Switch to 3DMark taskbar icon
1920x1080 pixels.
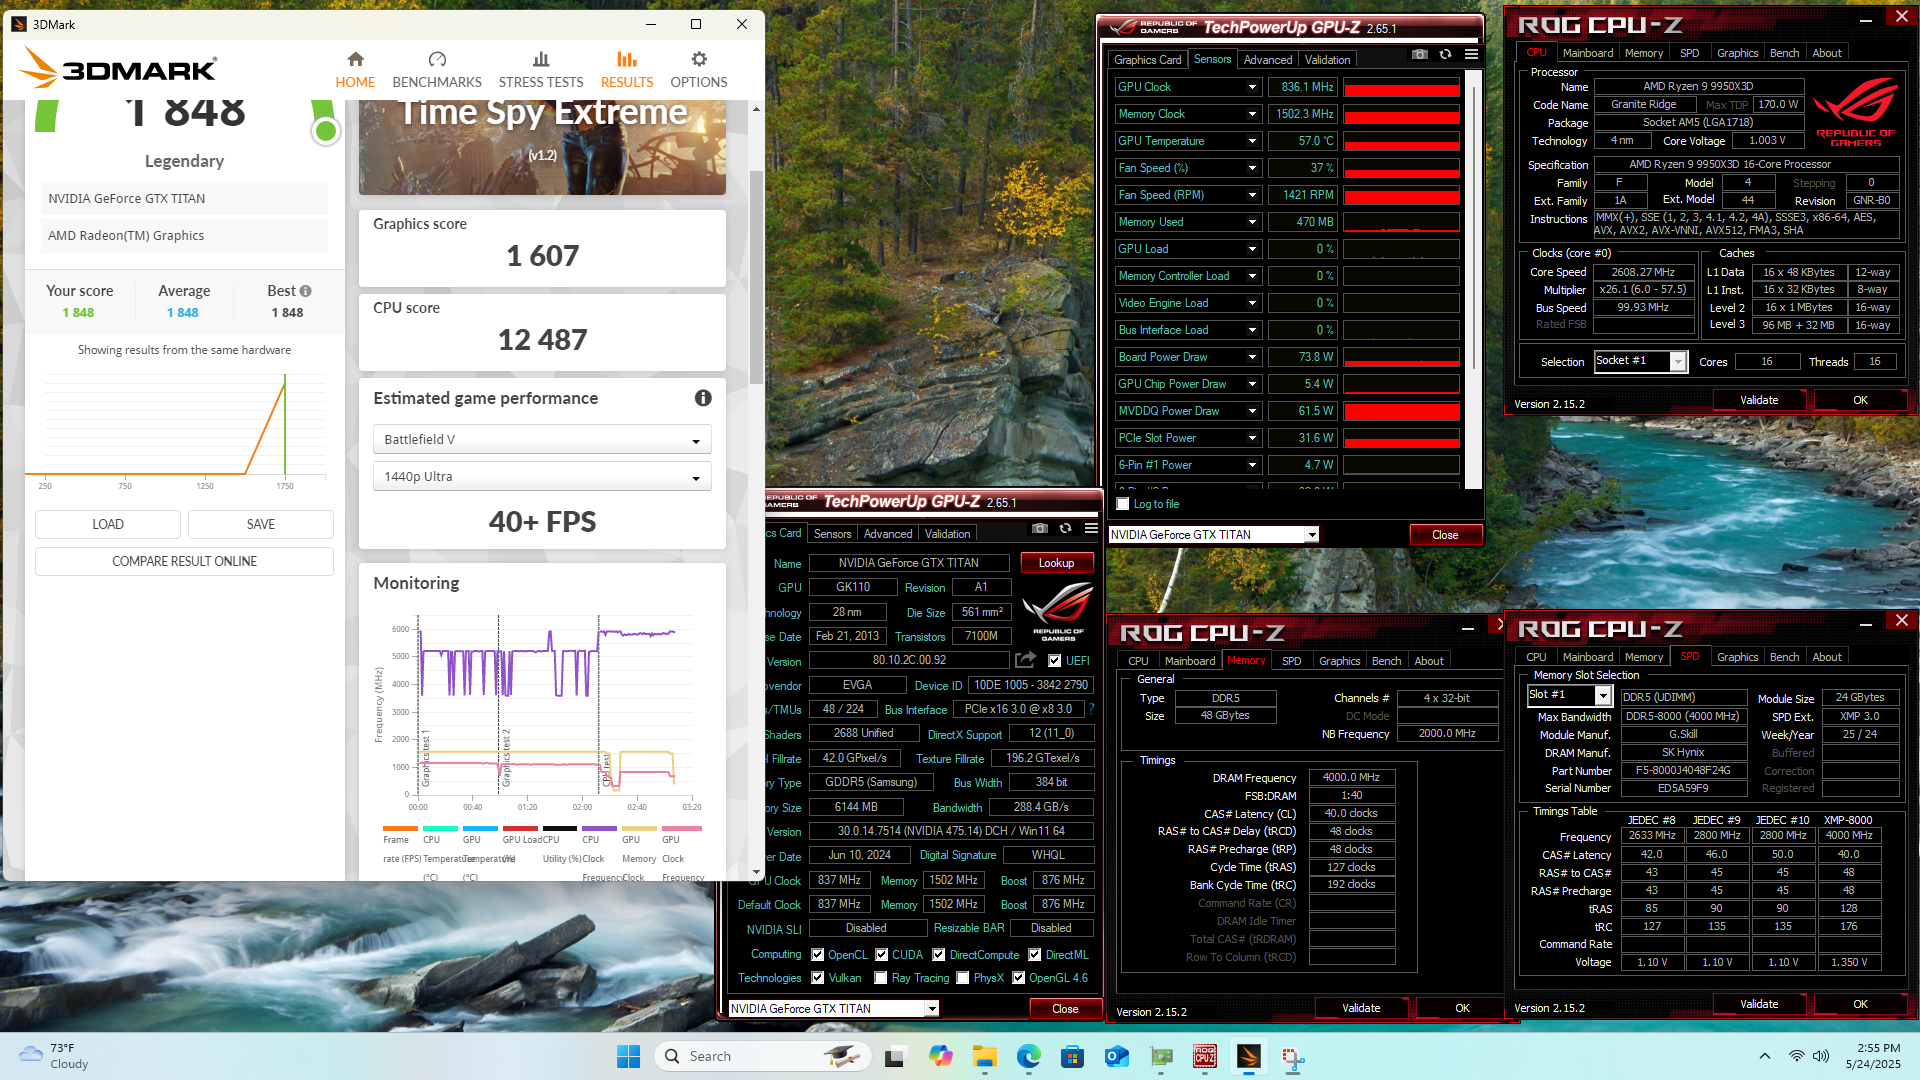(1248, 1056)
